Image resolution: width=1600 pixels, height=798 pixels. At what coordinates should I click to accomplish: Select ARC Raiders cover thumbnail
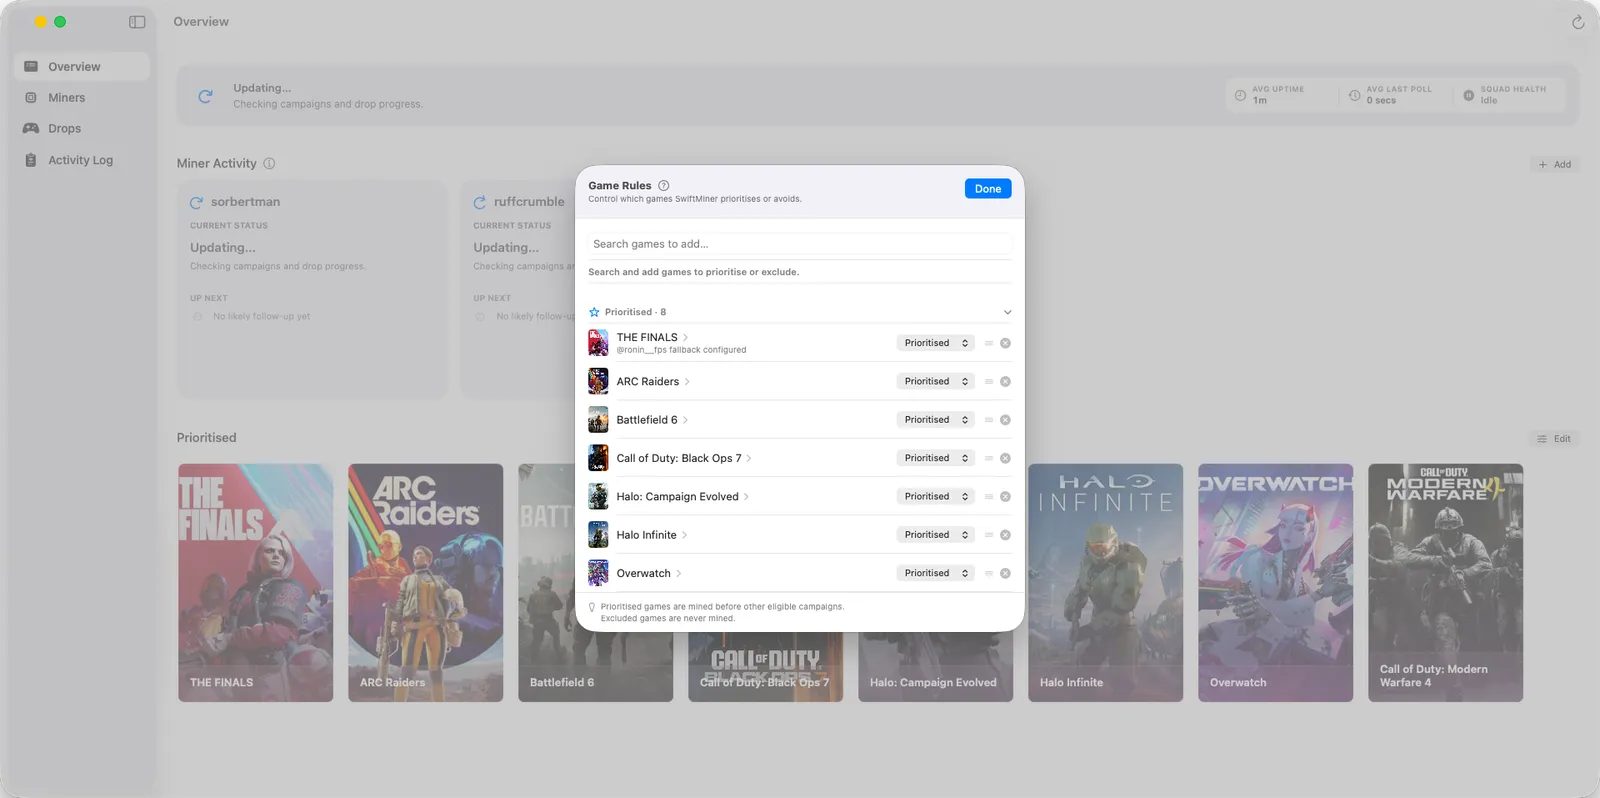(426, 582)
